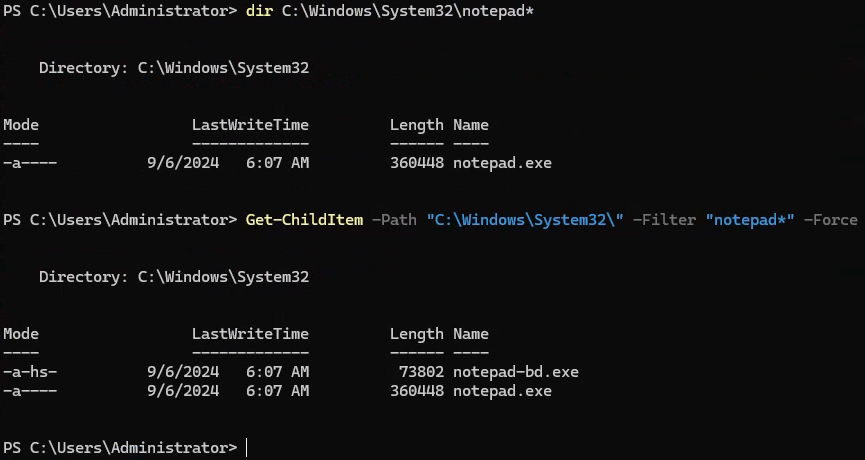Click notepad.exe in the first dir listing
Screen dimensions: 865x460
point(502,162)
